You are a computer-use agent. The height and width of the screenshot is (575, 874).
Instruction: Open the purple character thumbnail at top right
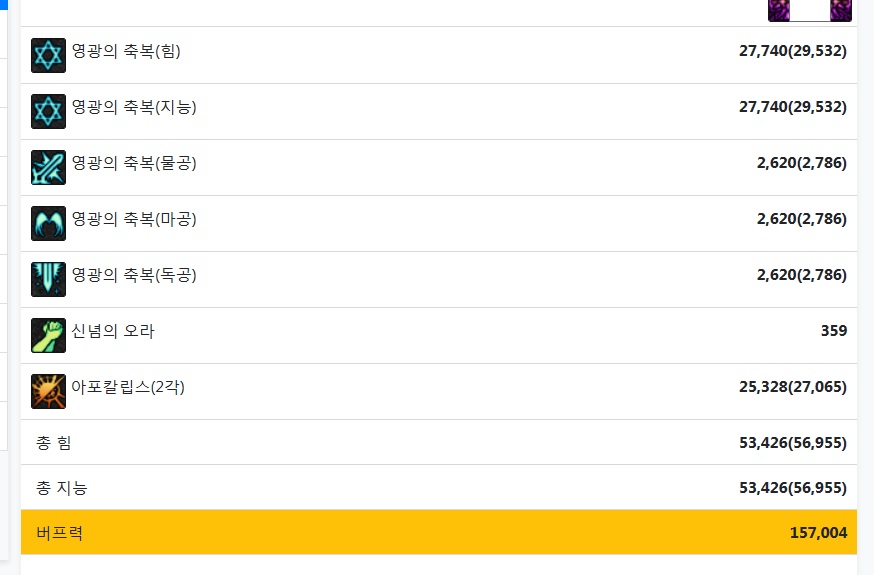point(809,11)
